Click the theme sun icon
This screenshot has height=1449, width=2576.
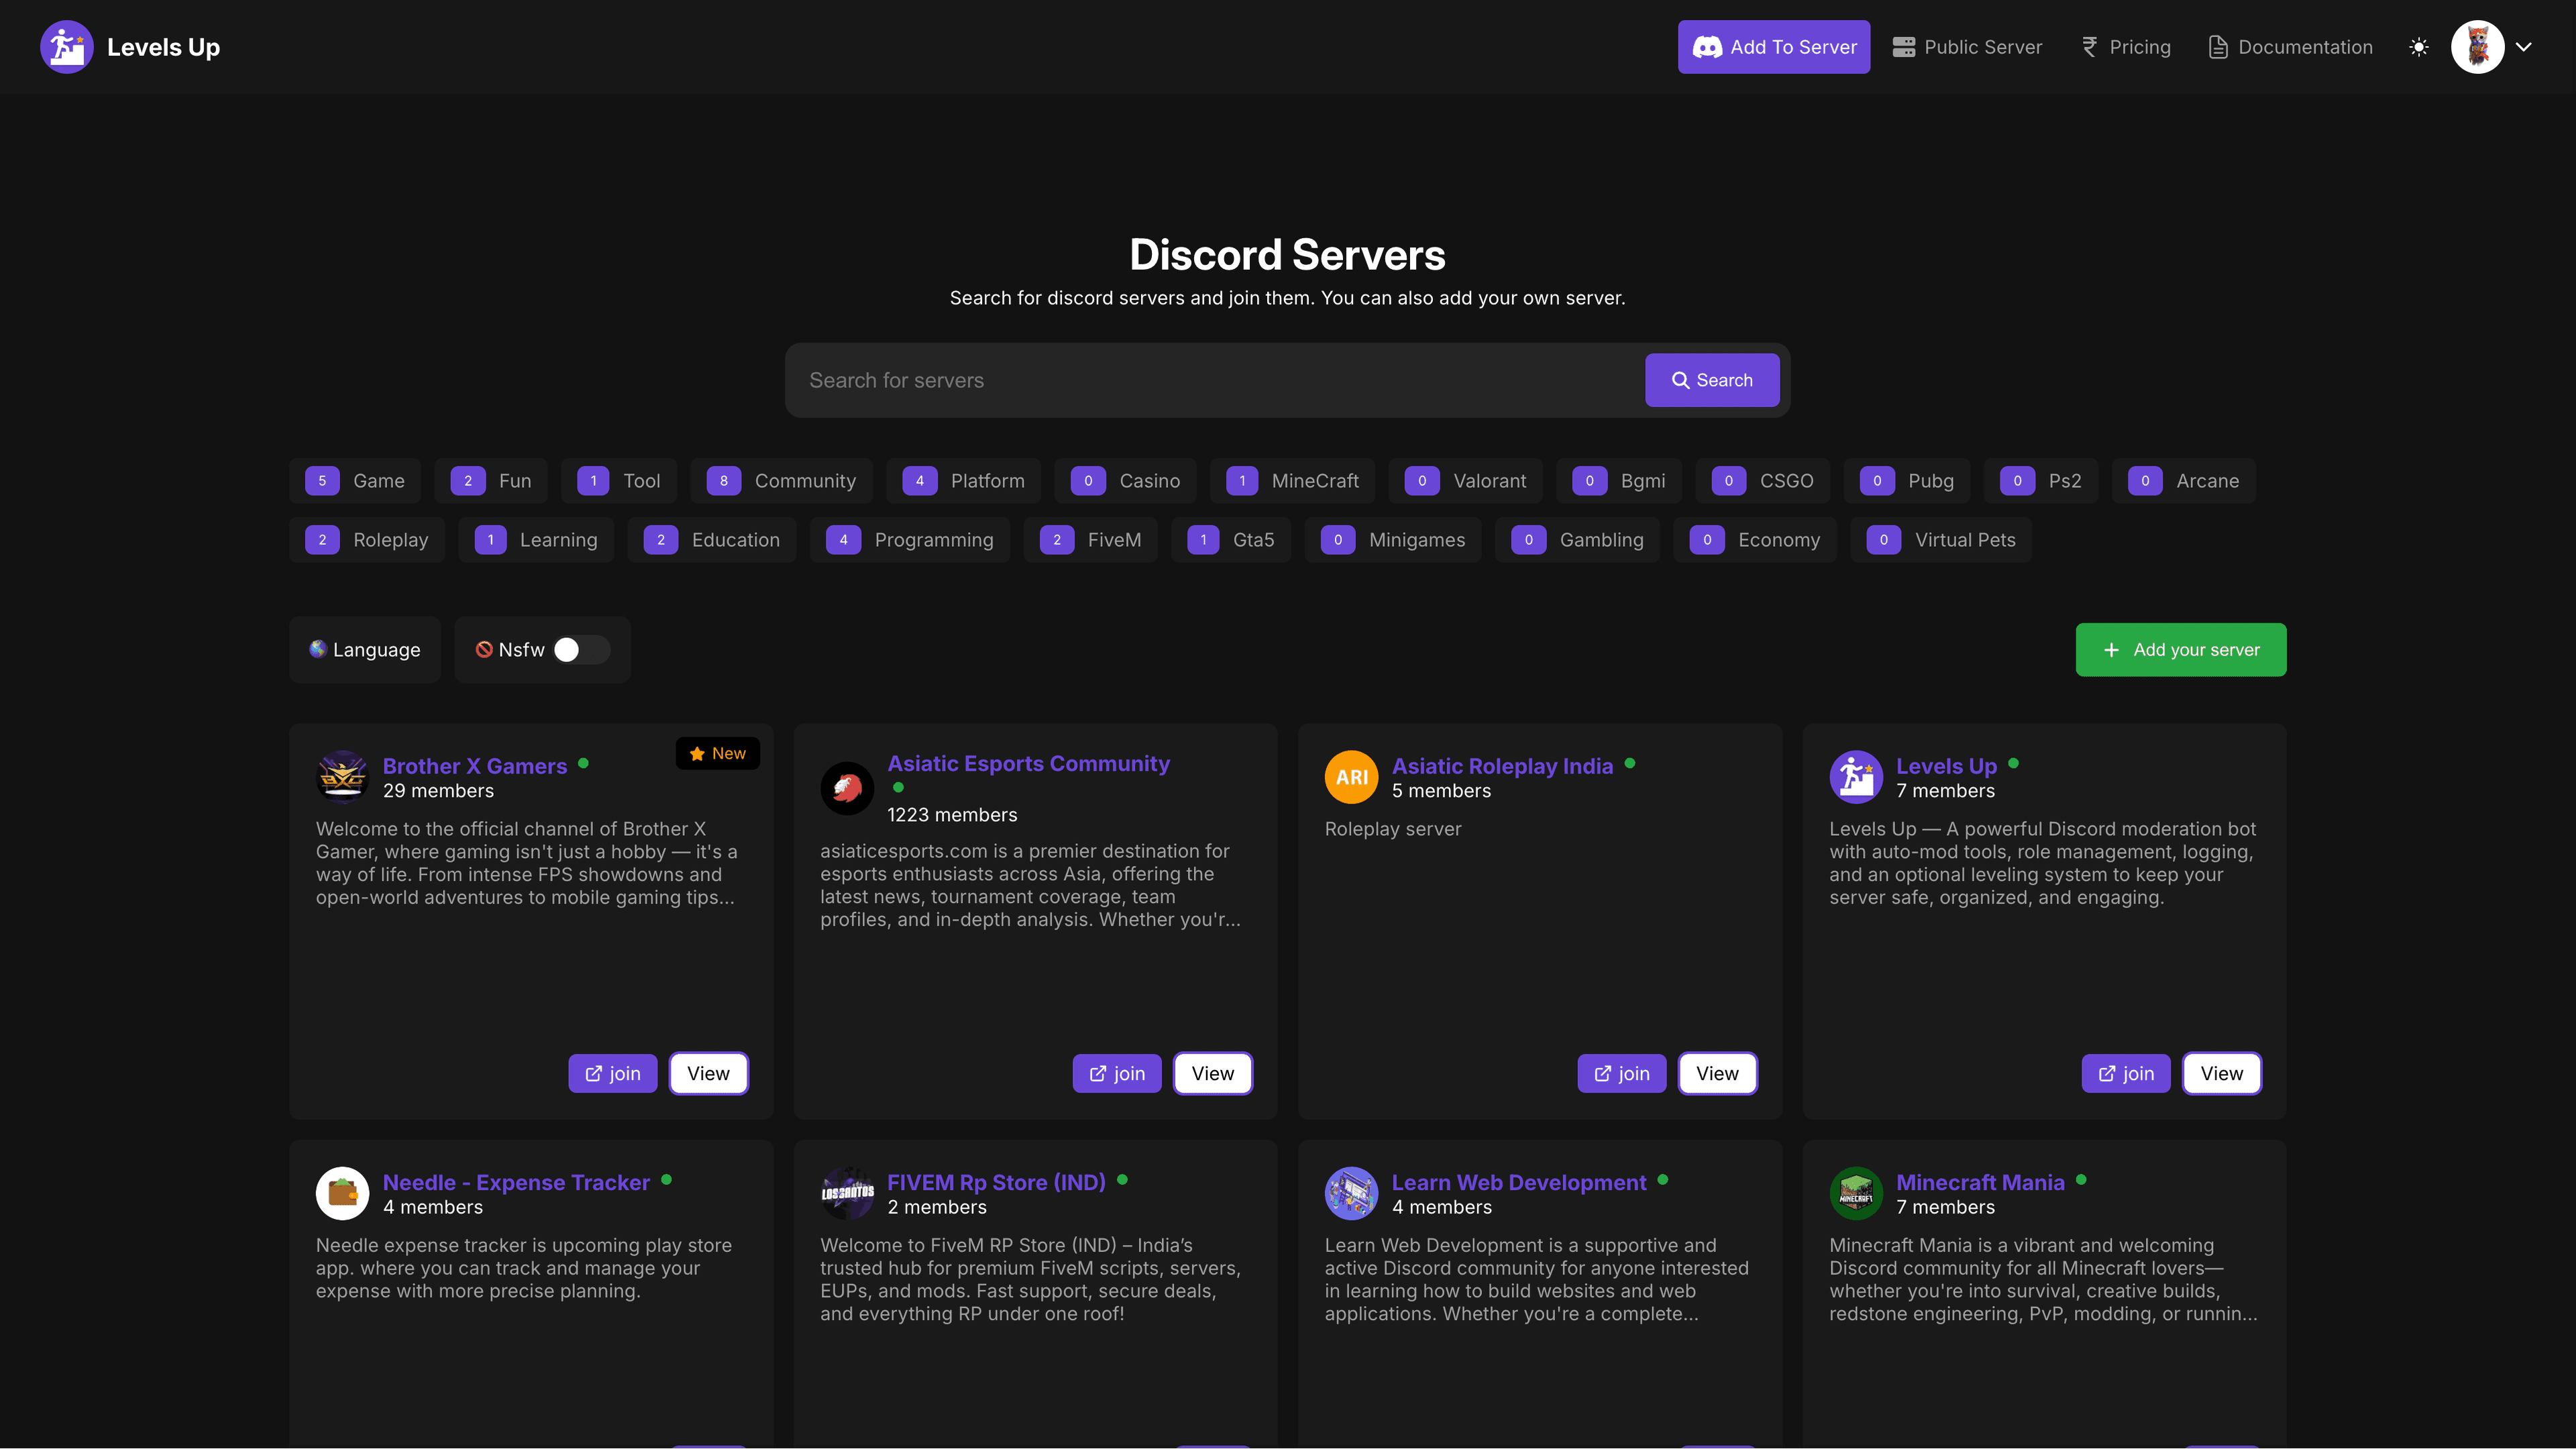coord(2419,47)
